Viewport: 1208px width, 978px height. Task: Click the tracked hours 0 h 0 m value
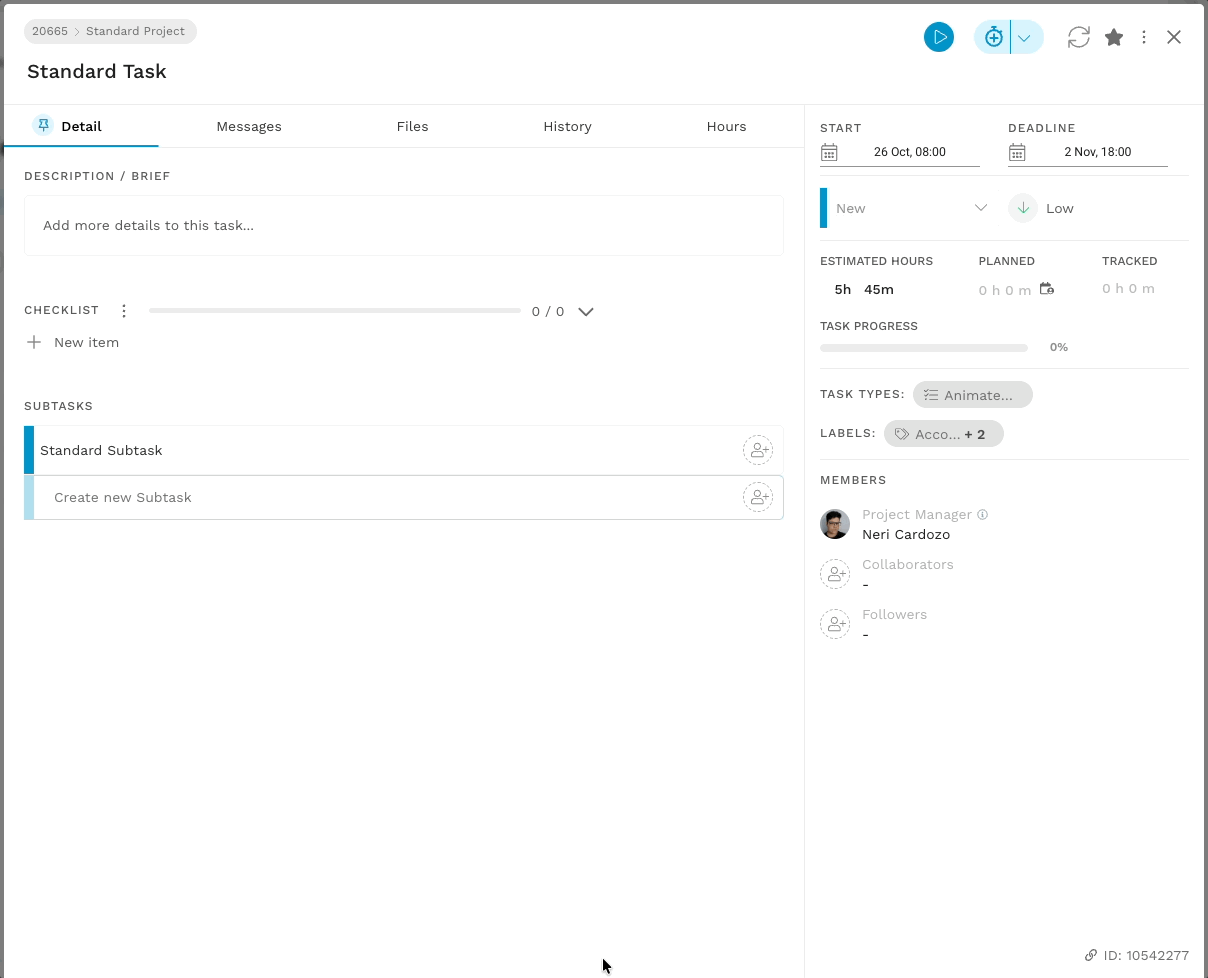(x=1128, y=288)
